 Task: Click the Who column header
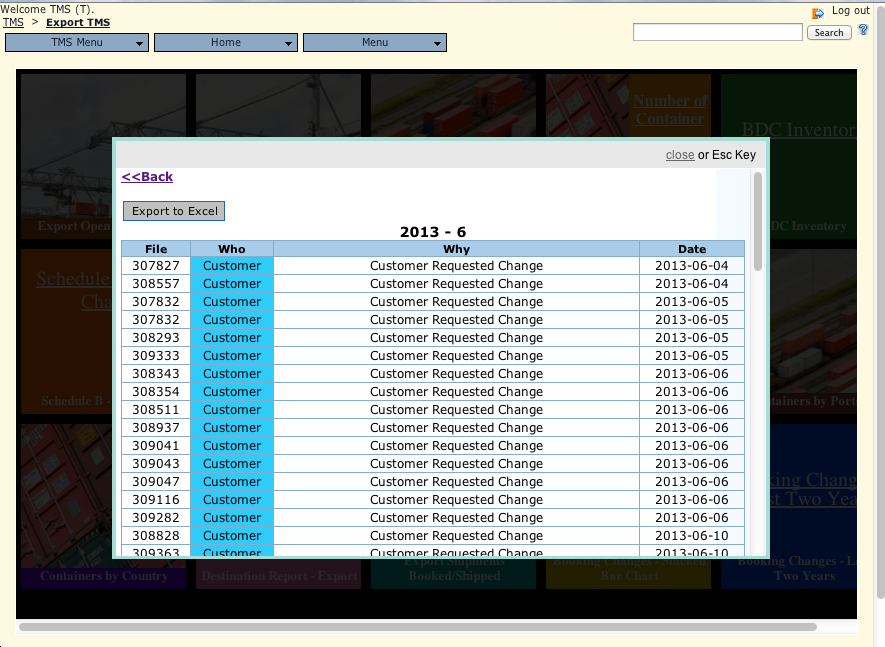coord(231,249)
